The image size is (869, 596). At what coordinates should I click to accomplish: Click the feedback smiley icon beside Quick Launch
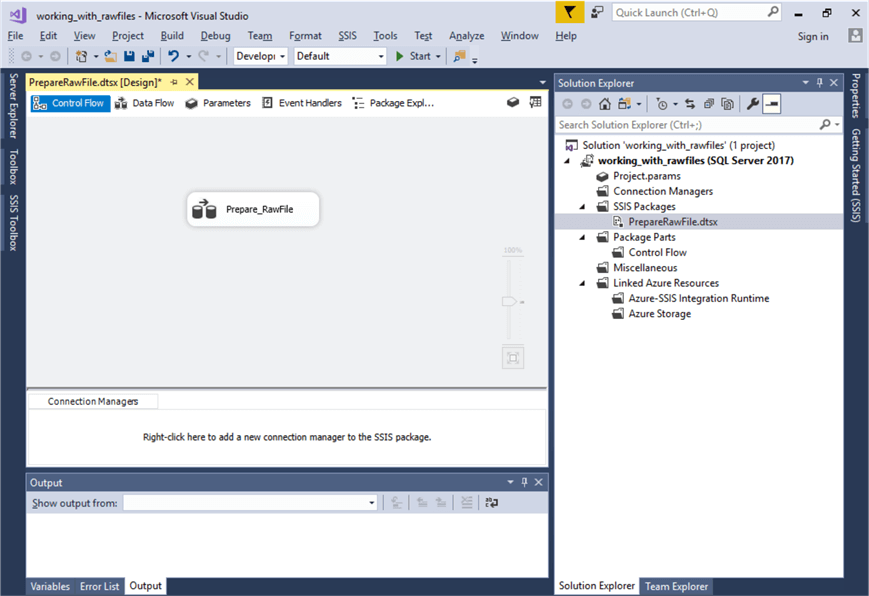597,12
